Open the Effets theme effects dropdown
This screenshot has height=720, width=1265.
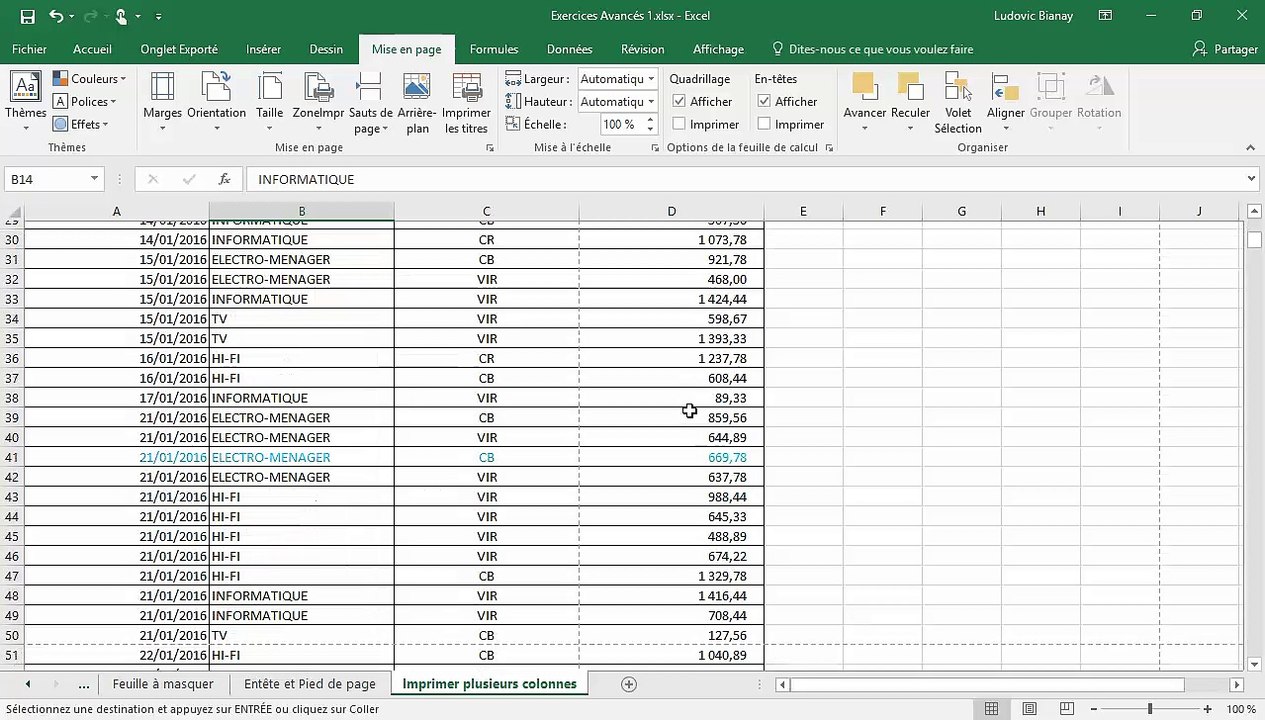click(x=80, y=124)
